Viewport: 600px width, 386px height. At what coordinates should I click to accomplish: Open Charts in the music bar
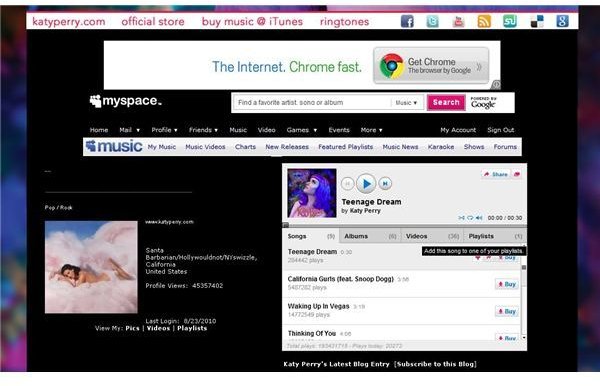tap(245, 147)
